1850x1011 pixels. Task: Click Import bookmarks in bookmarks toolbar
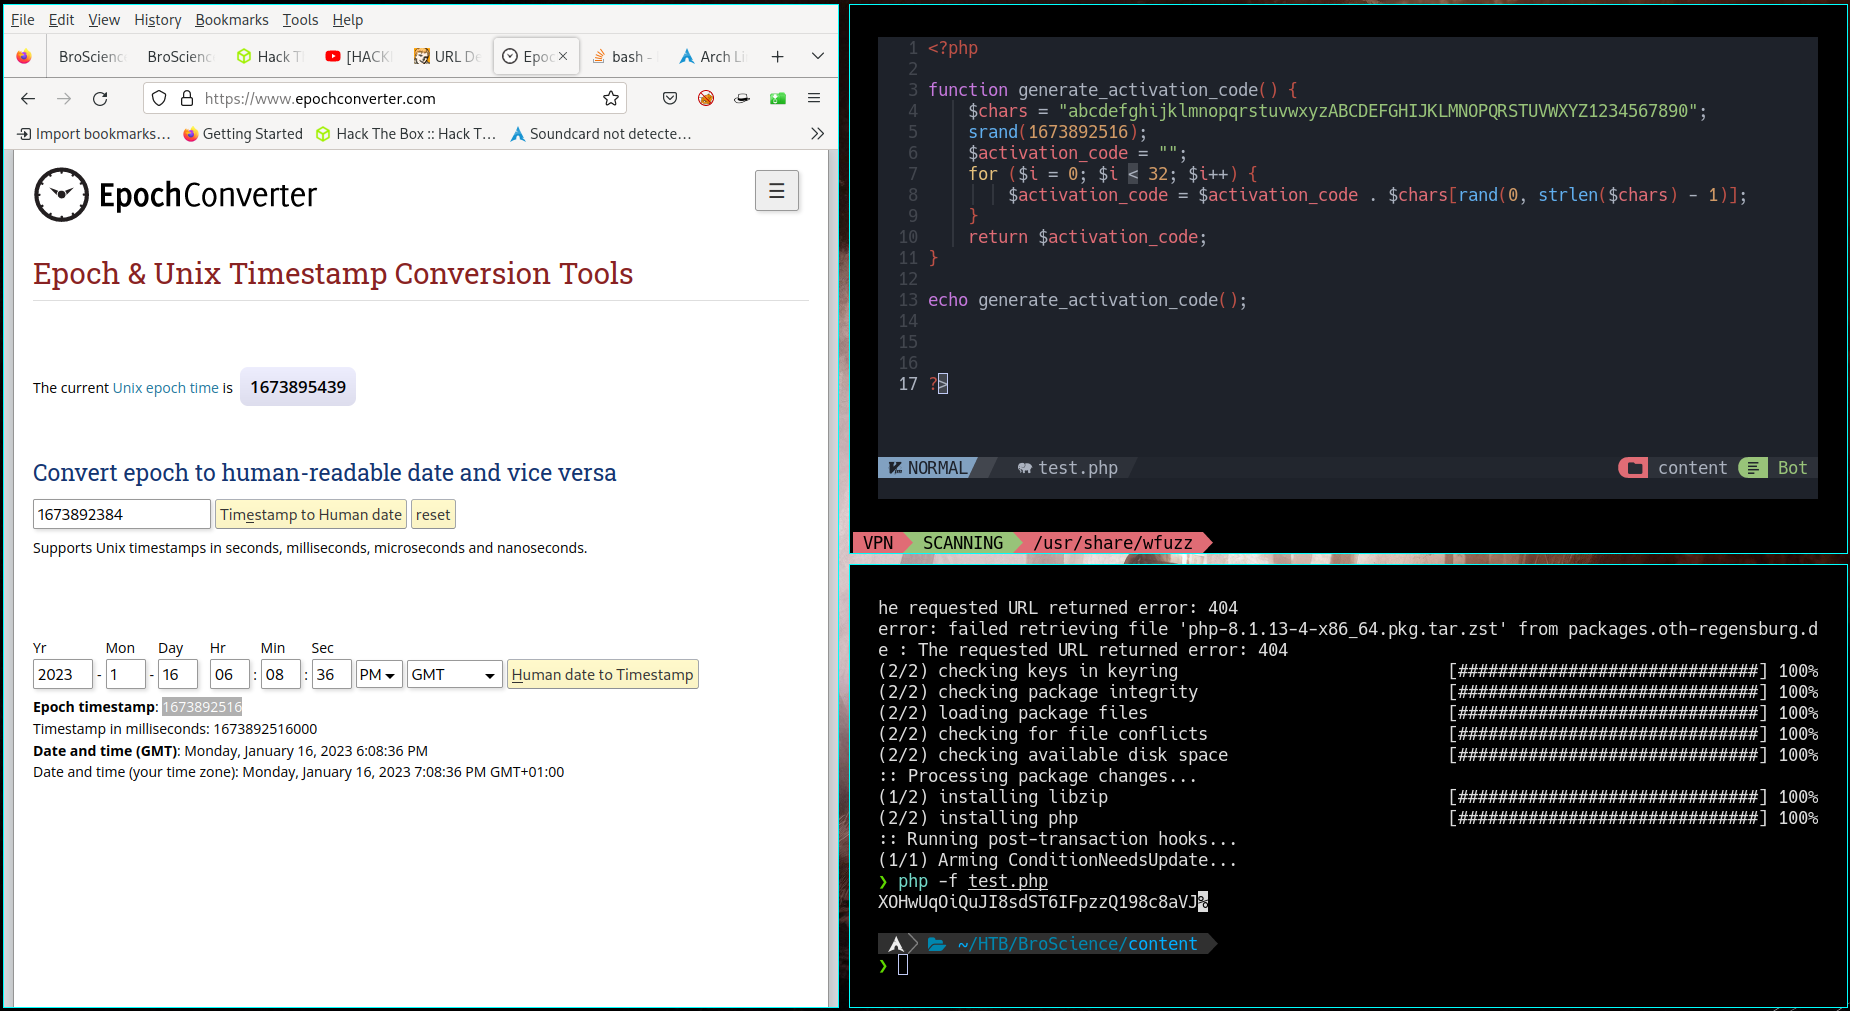pyautogui.click(x=94, y=134)
